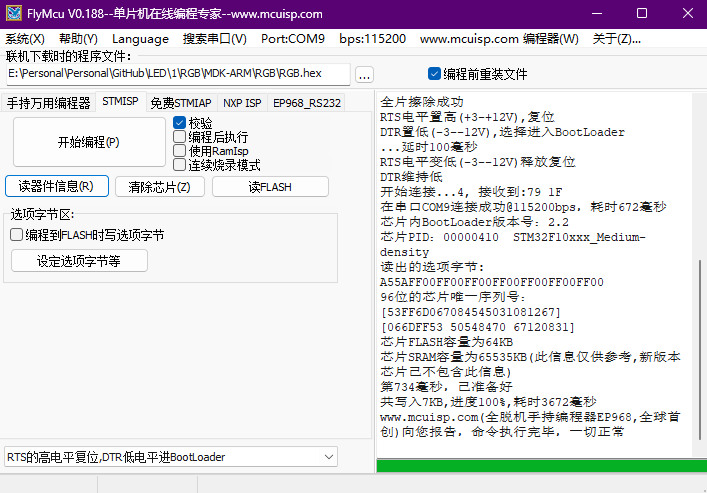Click the log line ...延时100毫秒

(429, 147)
